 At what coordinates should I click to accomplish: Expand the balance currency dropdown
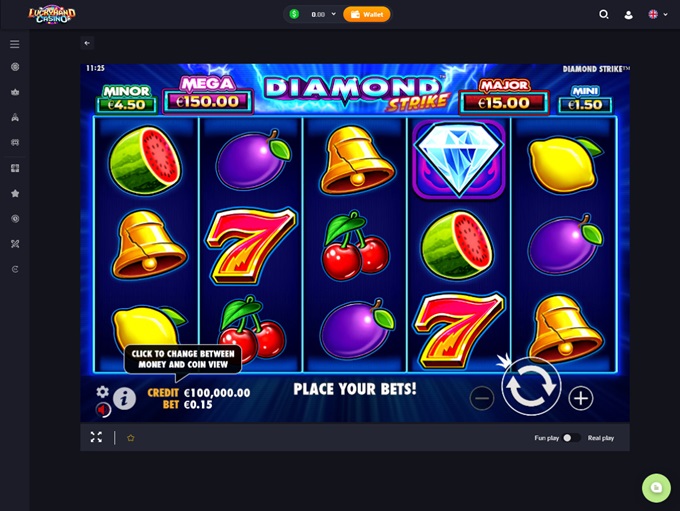pyautogui.click(x=333, y=14)
